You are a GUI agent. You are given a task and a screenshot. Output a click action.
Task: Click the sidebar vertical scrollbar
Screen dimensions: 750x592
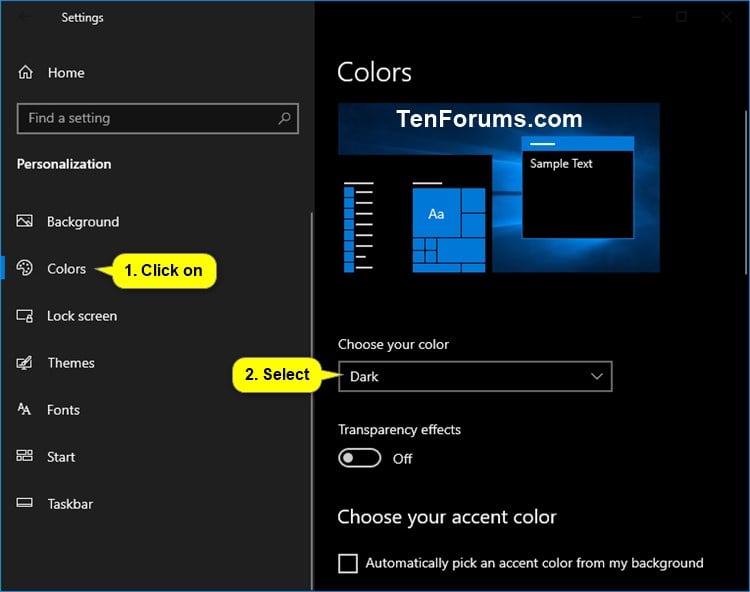[312, 401]
